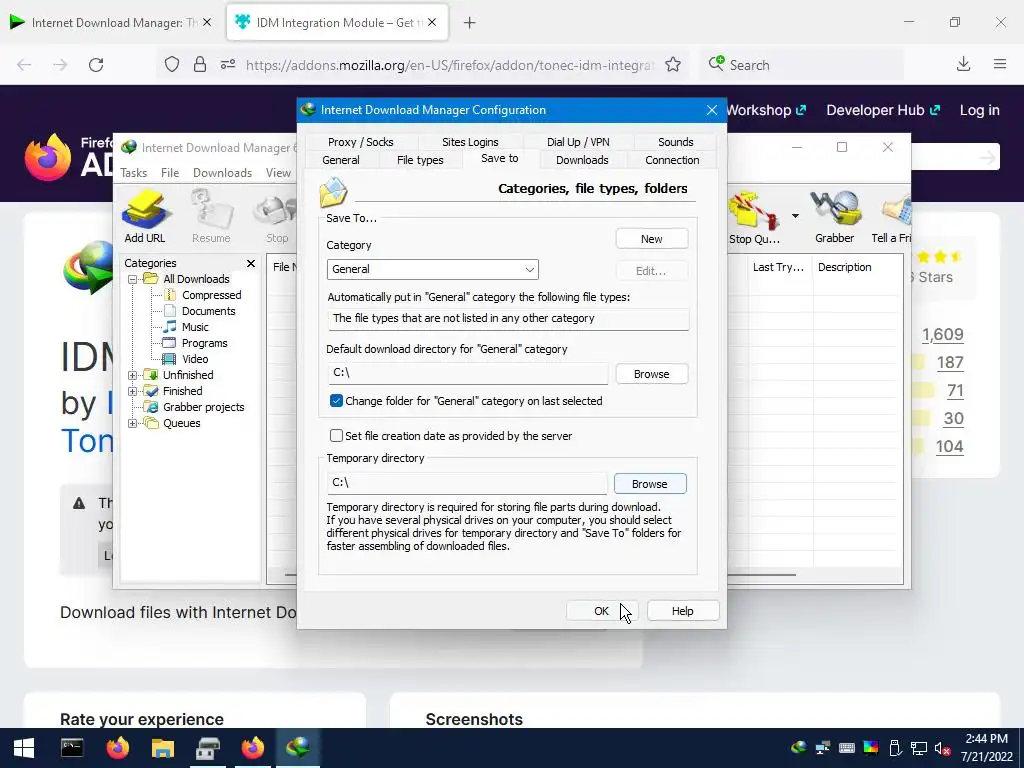Image resolution: width=1024 pixels, height=768 pixels.
Task: Select Programs category in IDM tree
Action: point(204,343)
